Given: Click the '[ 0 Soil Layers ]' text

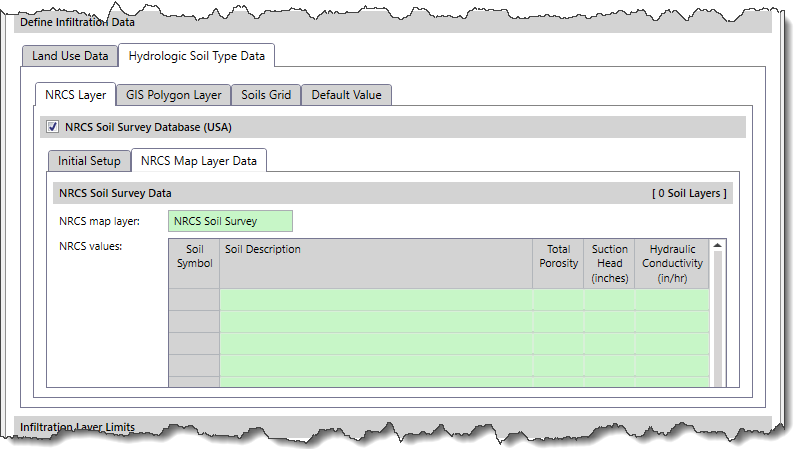Looking at the screenshot, I should [x=689, y=194].
